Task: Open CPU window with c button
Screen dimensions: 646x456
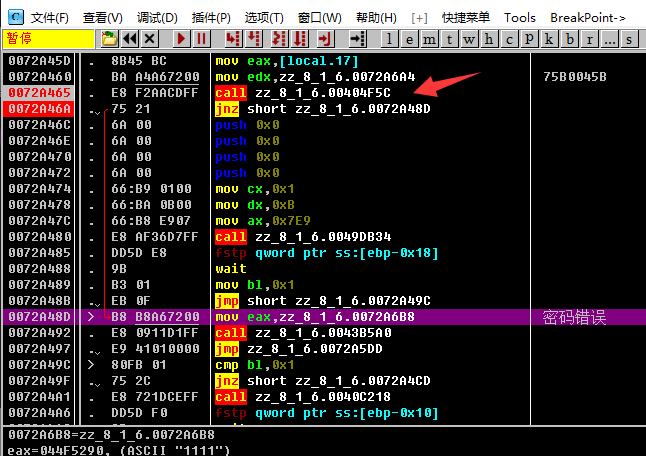Action: point(509,39)
